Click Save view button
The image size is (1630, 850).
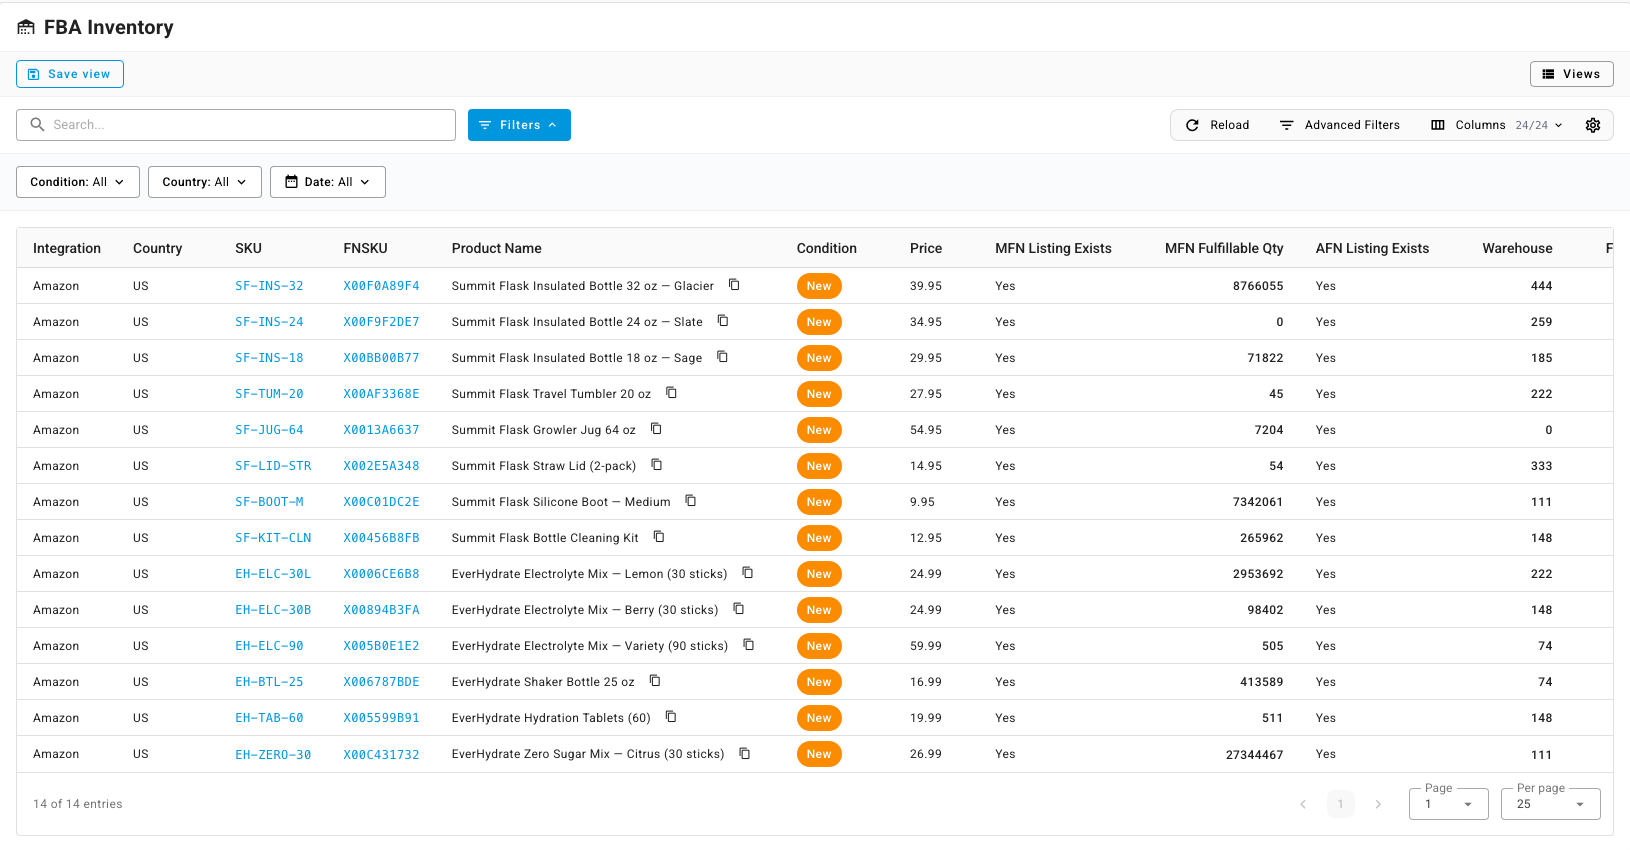coord(70,74)
